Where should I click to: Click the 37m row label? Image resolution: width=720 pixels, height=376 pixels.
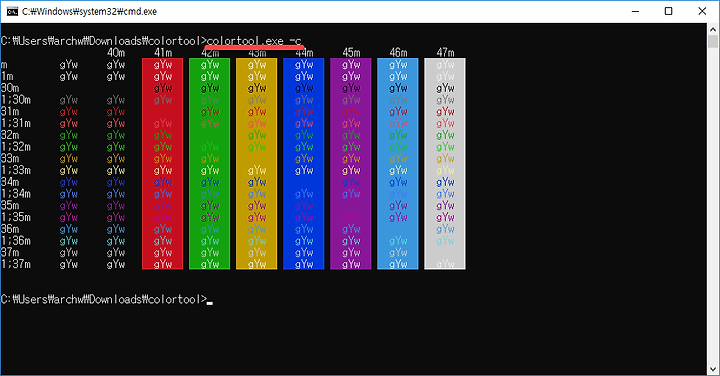[x=10, y=252]
